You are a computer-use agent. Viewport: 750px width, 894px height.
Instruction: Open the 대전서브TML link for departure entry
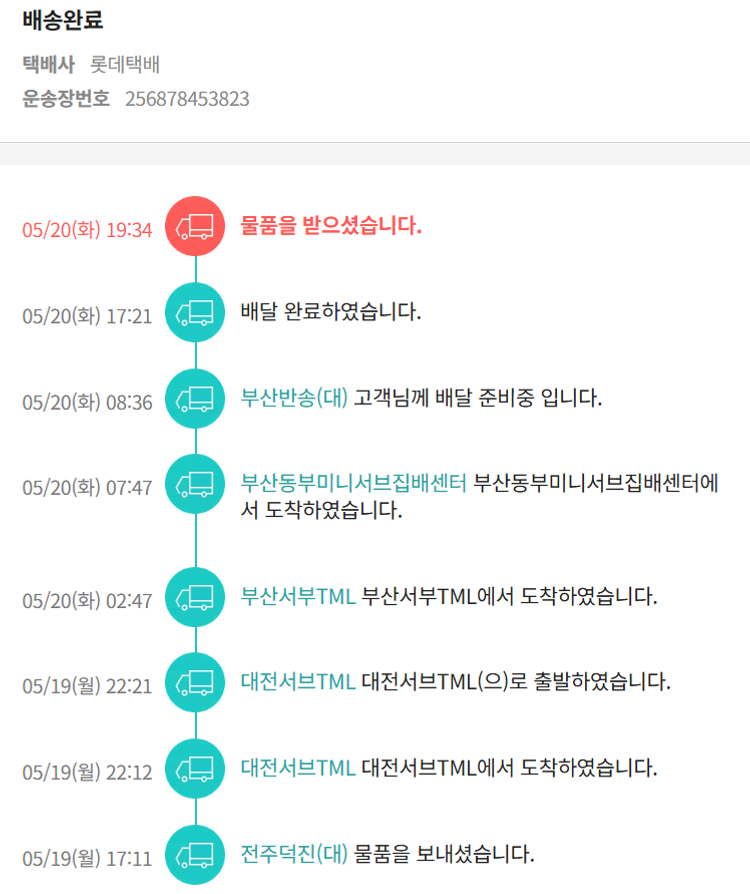pyautogui.click(x=298, y=682)
